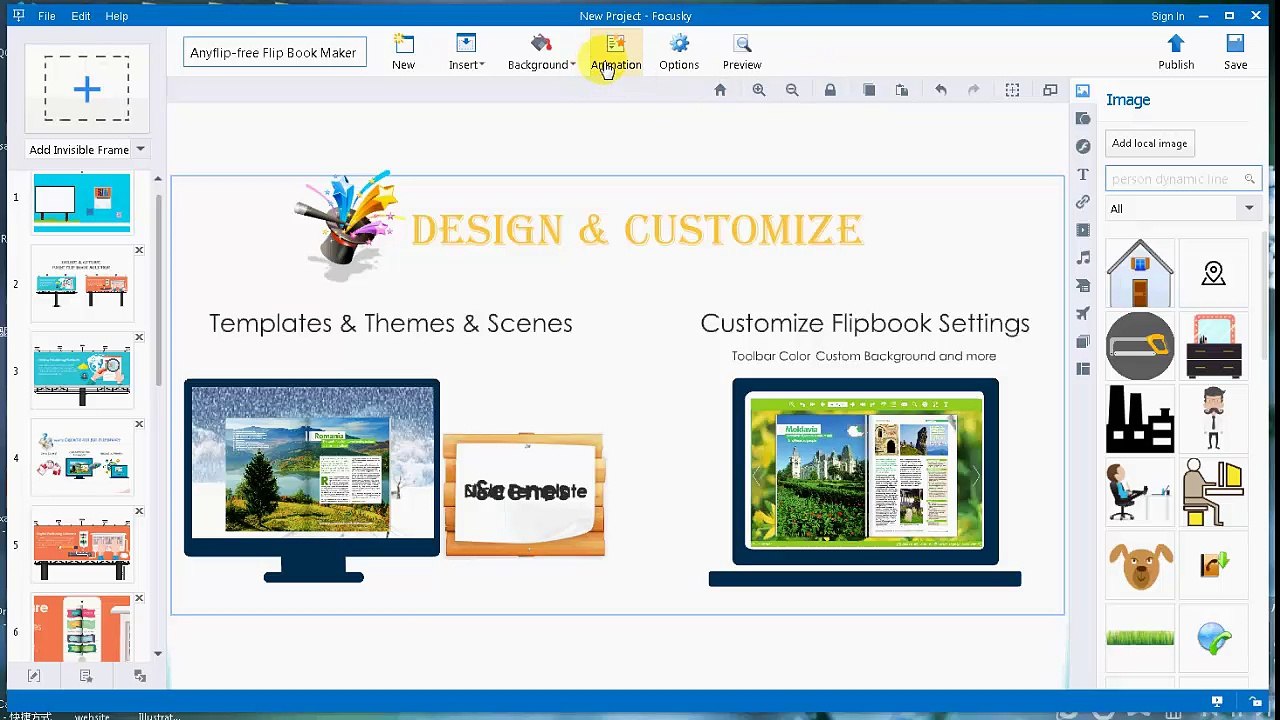Click the slide list scroll-up arrow
1280x720 pixels.
click(157, 179)
